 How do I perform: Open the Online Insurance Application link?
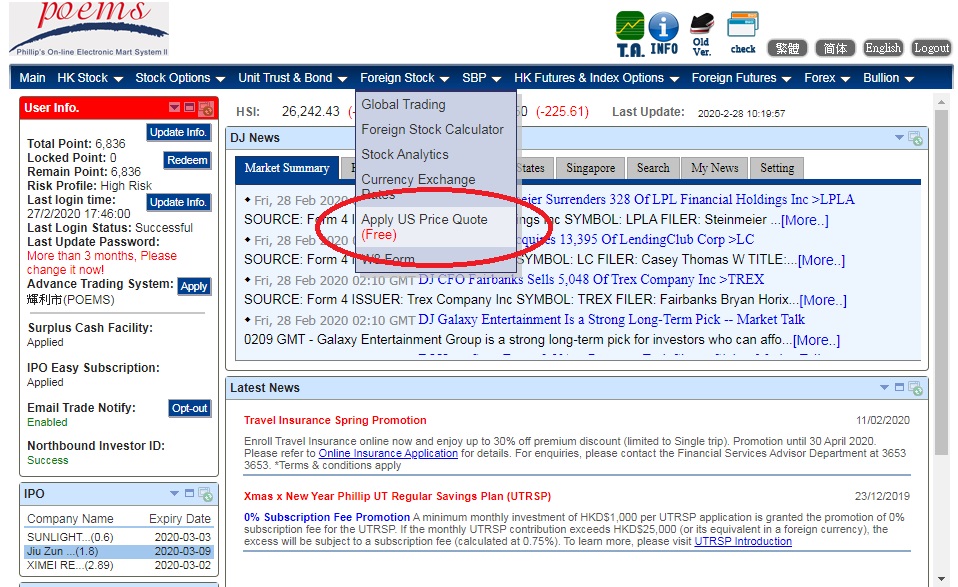(x=388, y=453)
